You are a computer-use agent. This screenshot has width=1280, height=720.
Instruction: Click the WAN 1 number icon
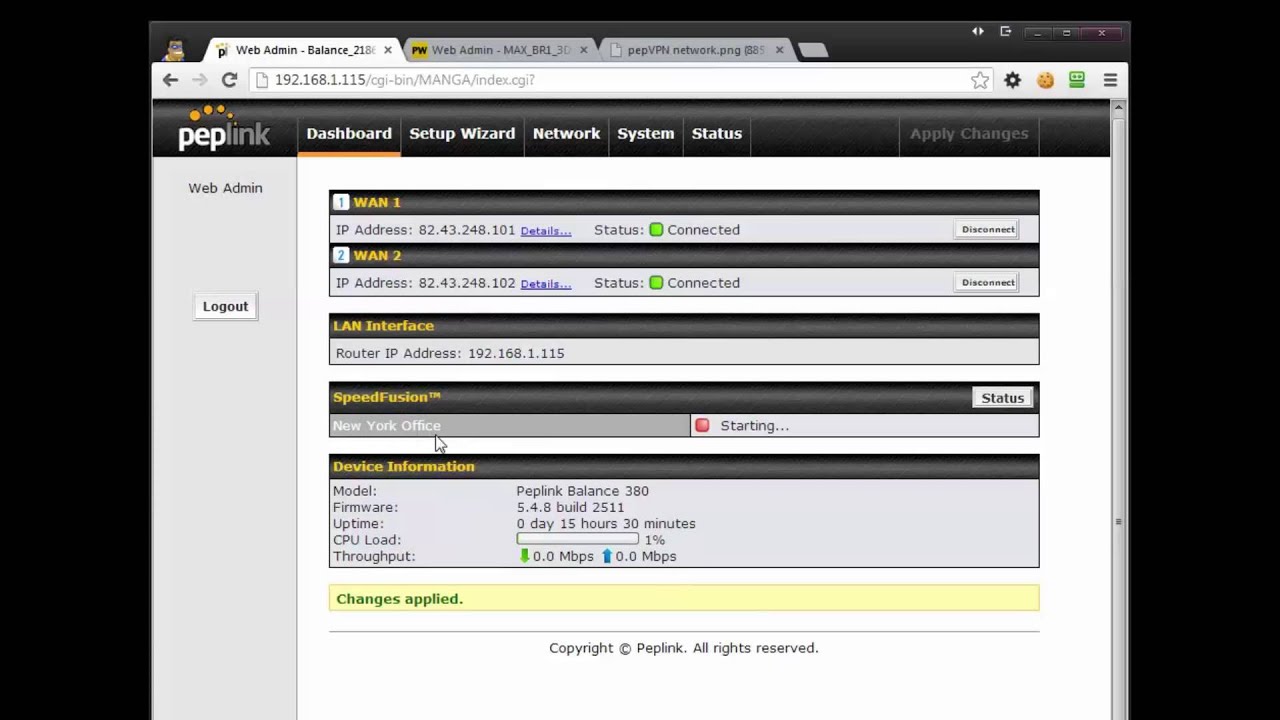(341, 202)
